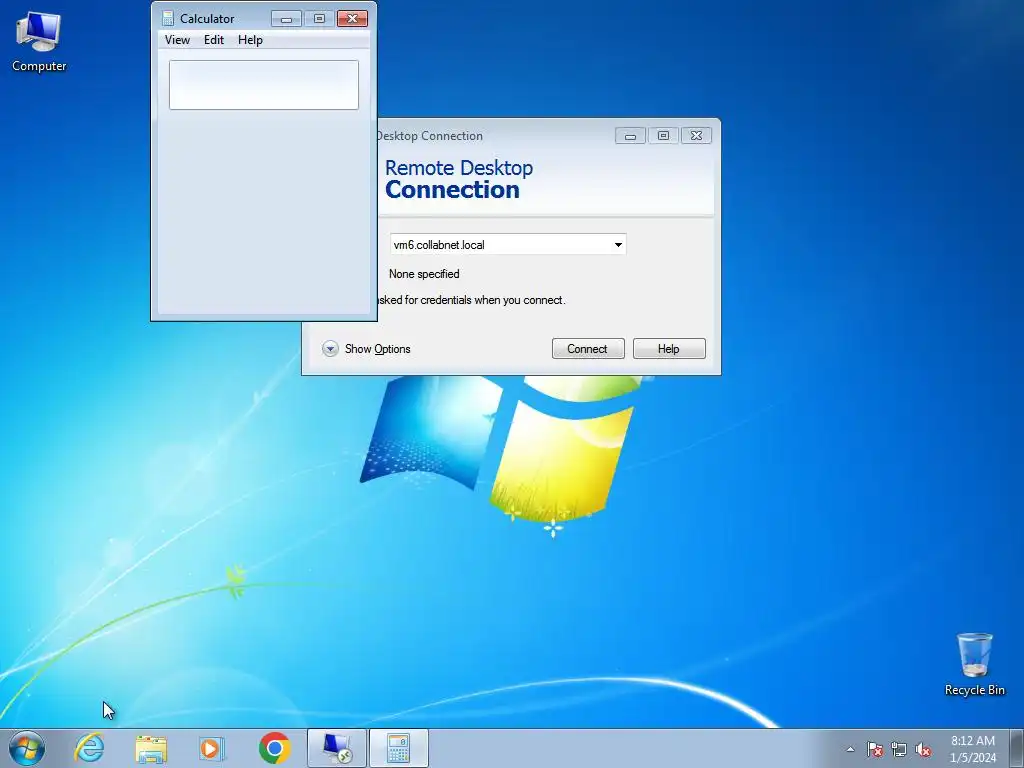The width and height of the screenshot is (1024, 768).
Task: Launch Internet Explorer from the taskbar
Action: [89, 748]
